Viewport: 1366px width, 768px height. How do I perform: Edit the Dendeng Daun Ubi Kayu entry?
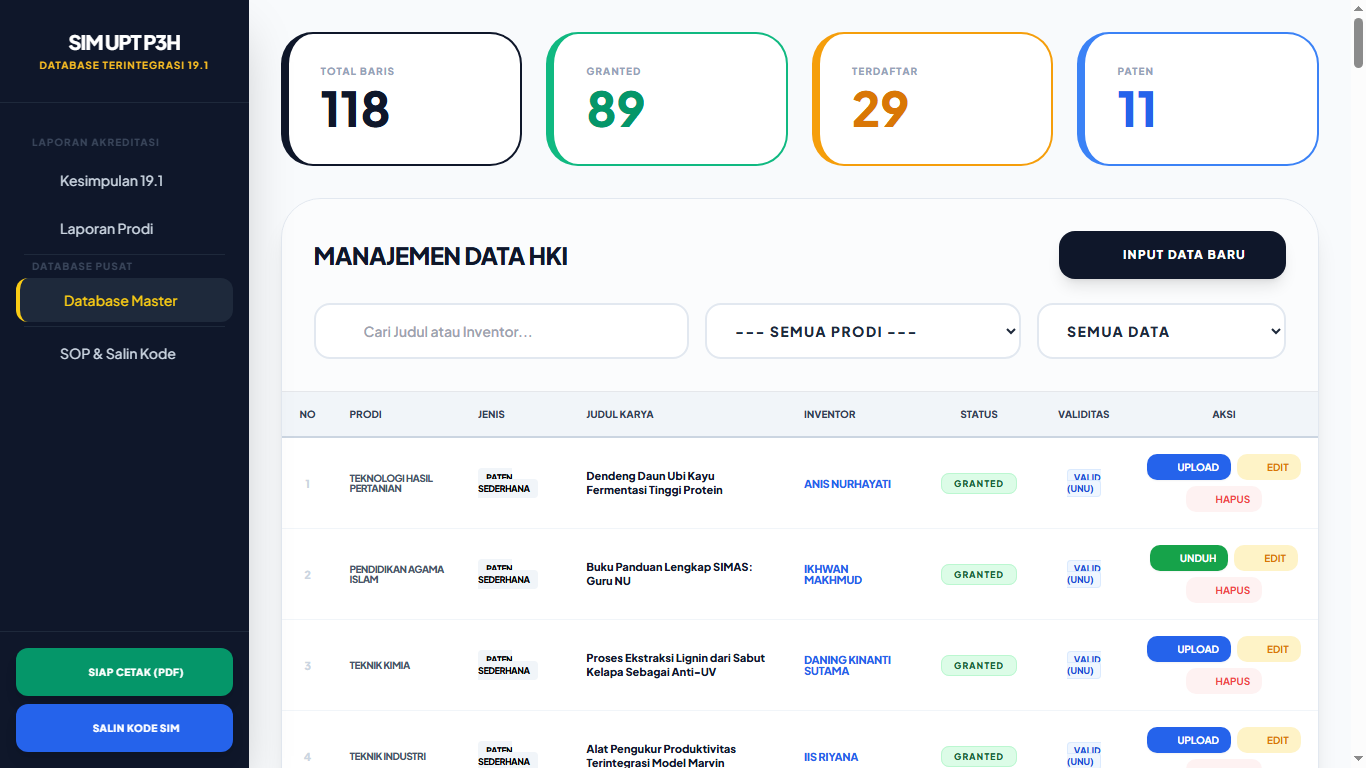pos(1269,467)
